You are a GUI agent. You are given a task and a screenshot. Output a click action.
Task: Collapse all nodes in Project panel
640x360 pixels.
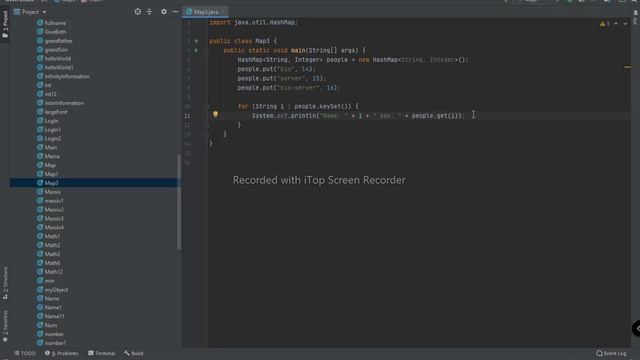pyautogui.click(x=149, y=12)
